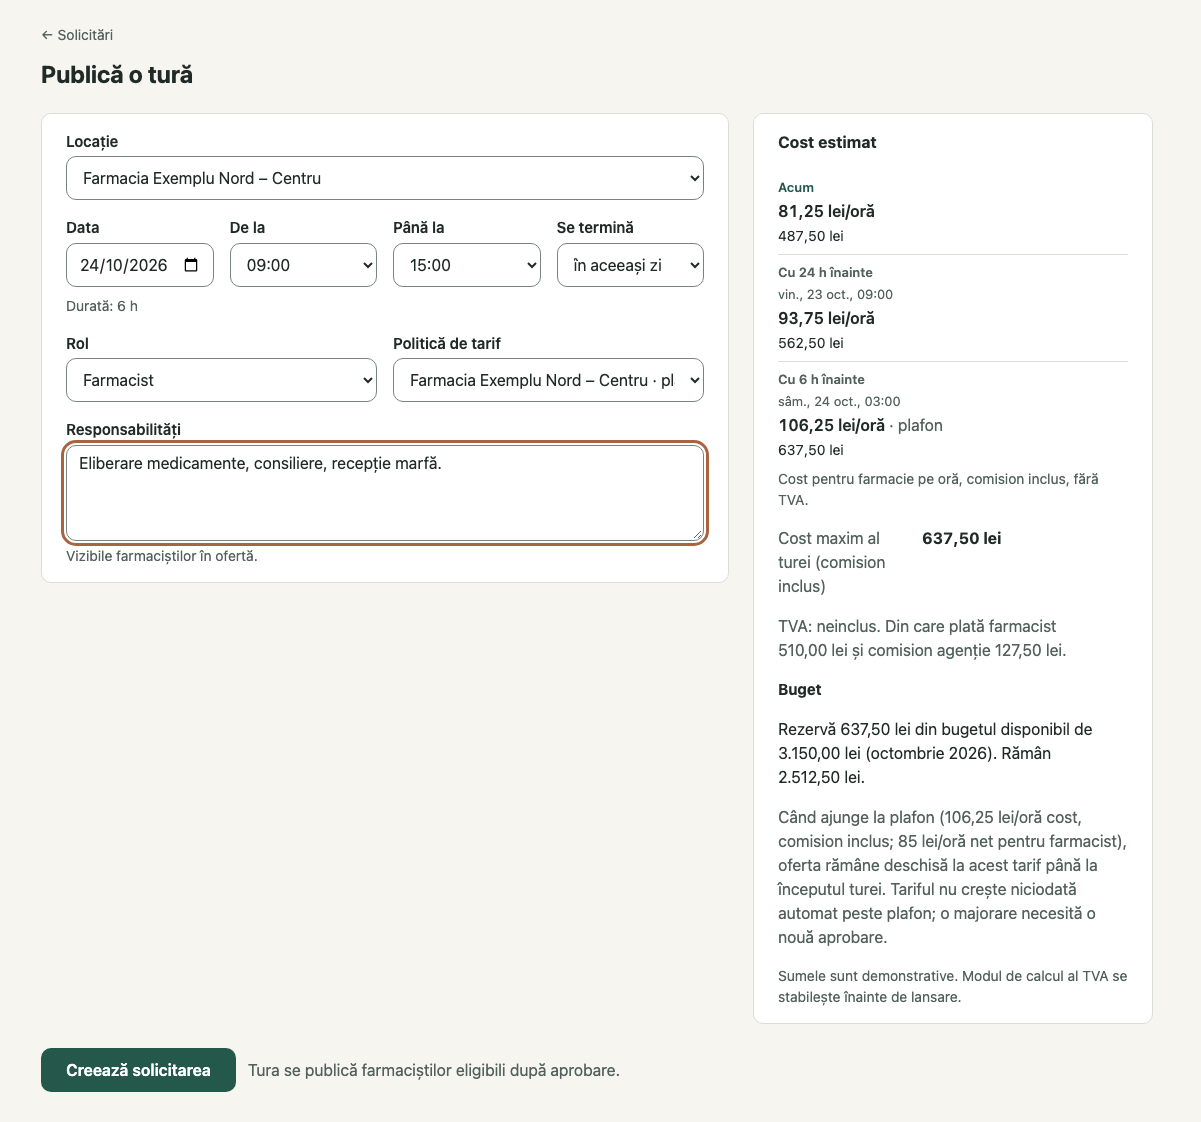Open the Rol dropdown showing Farmacist
Image resolution: width=1201 pixels, height=1122 pixels.
(221, 380)
